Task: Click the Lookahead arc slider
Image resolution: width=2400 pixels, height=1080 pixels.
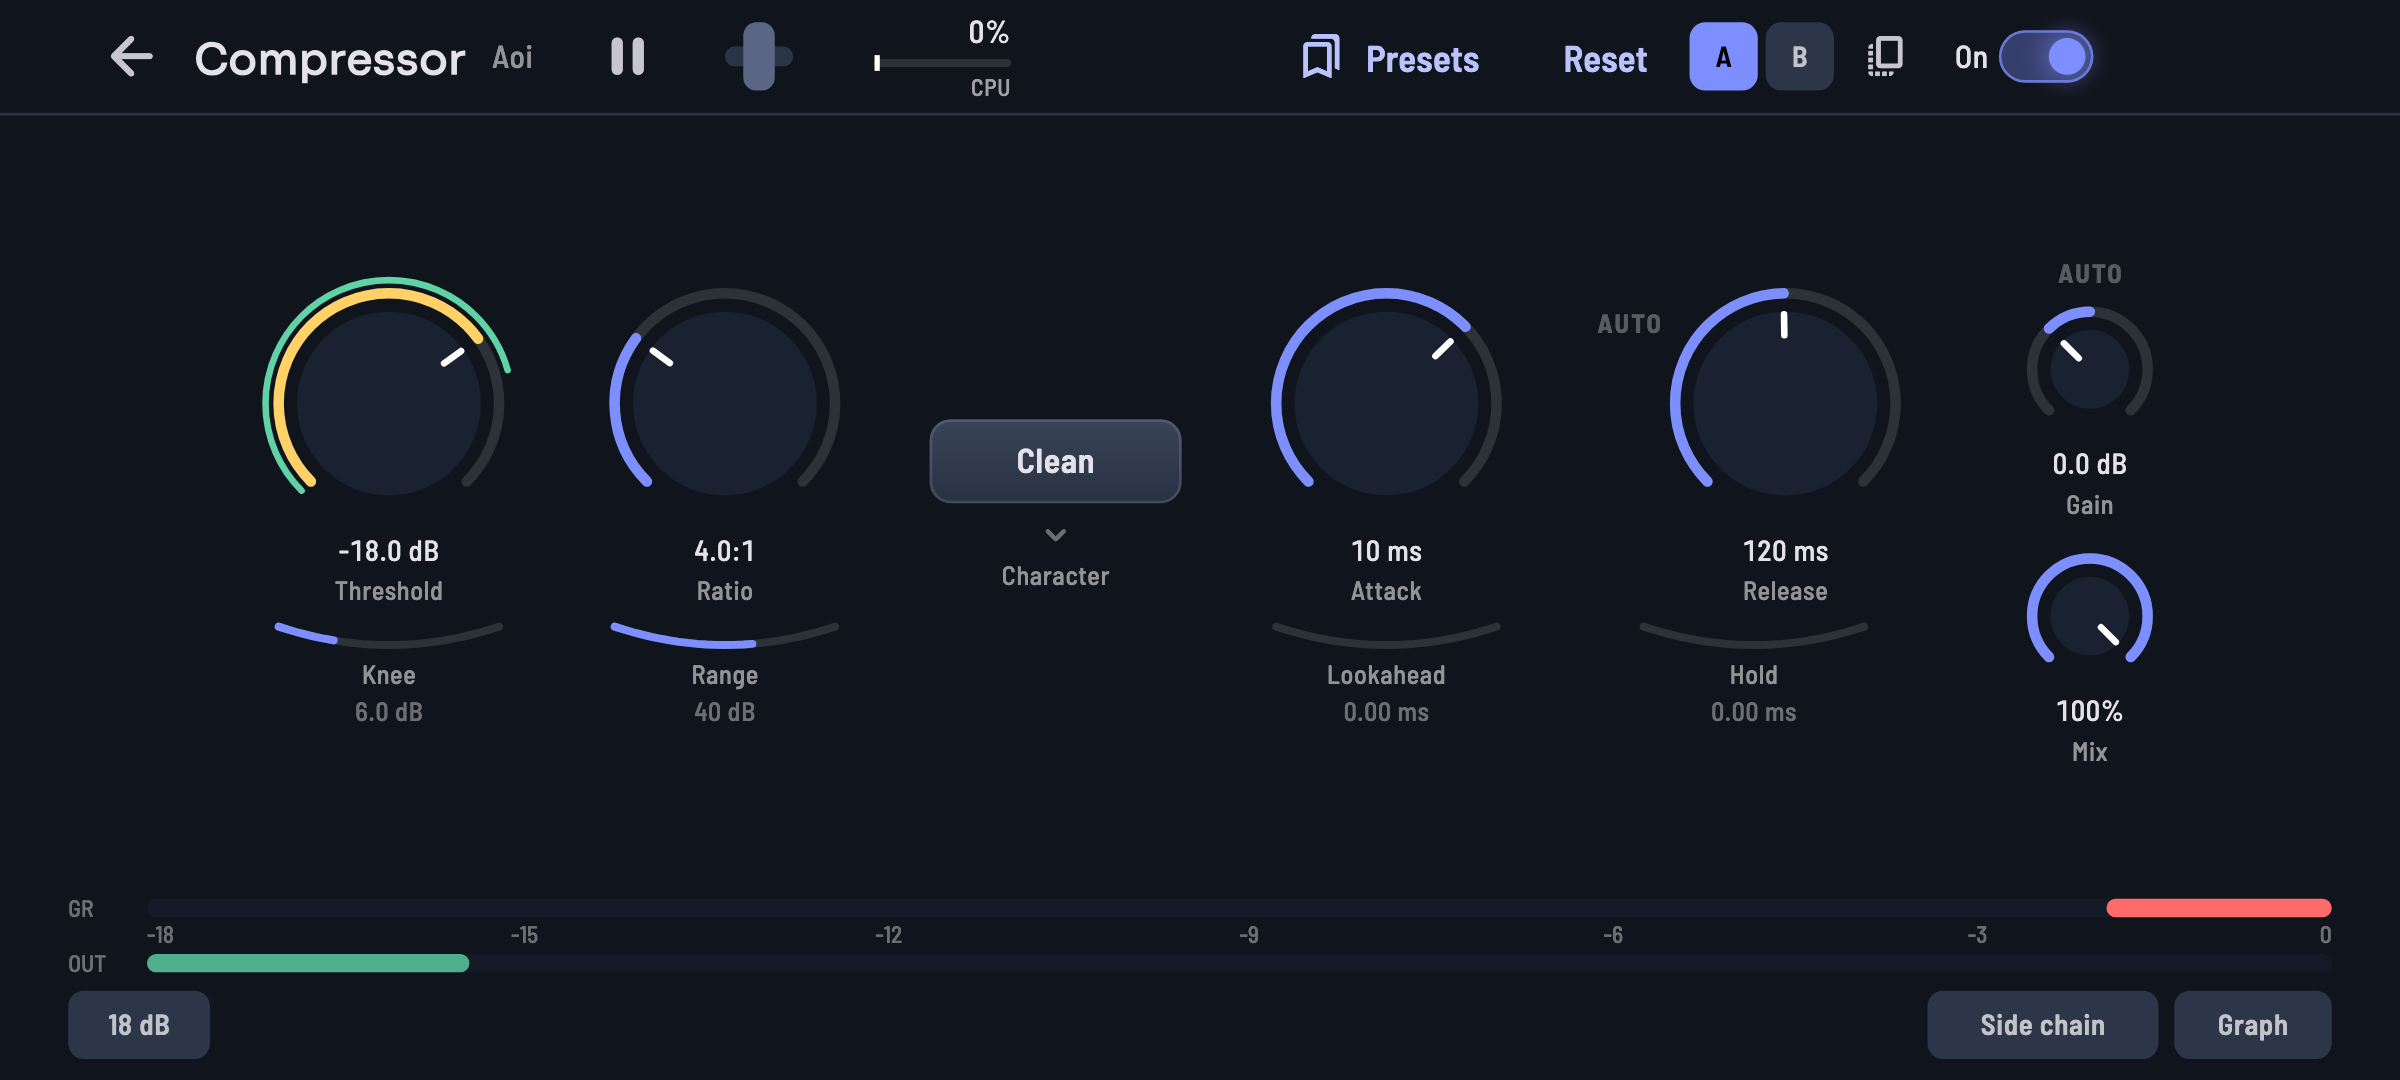Action: 1386,634
